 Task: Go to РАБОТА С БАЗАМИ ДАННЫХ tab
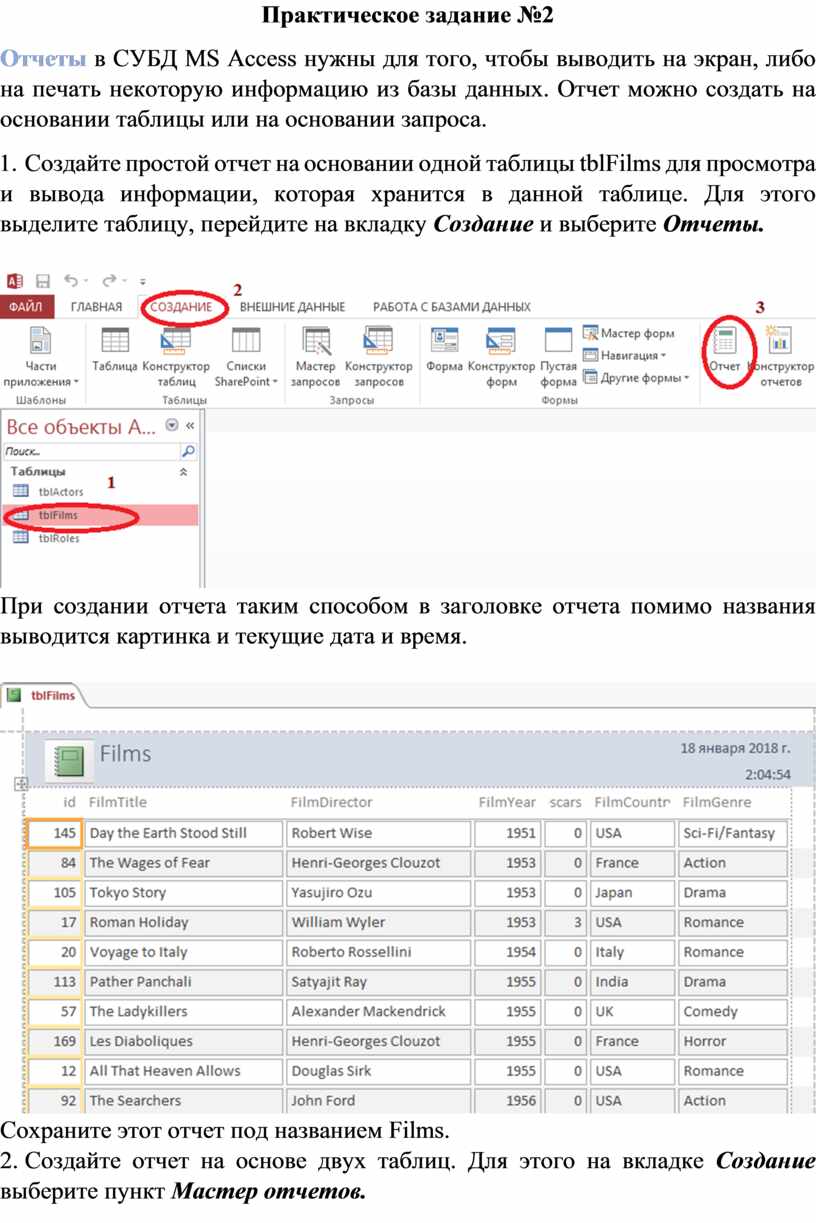[451, 307]
